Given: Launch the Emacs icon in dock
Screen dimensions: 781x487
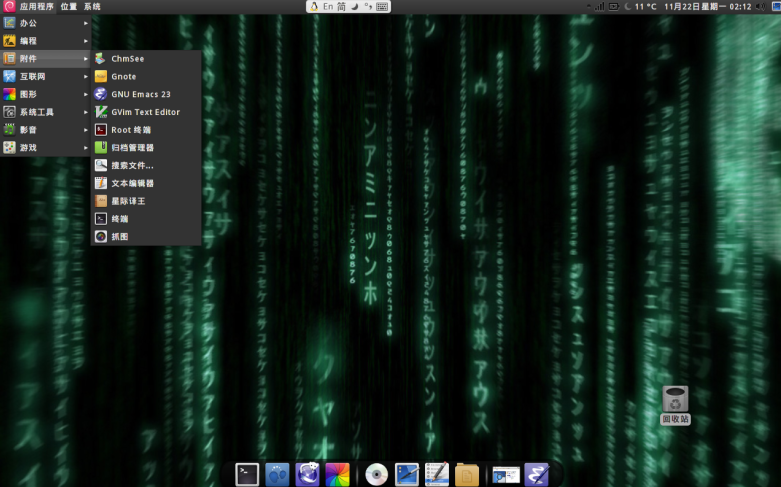Looking at the screenshot, I should pos(536,474).
